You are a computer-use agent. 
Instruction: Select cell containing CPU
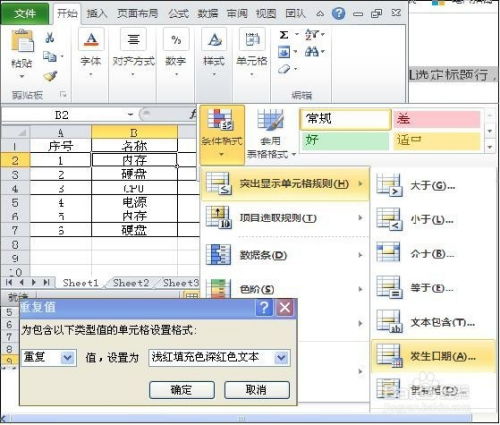click(134, 188)
